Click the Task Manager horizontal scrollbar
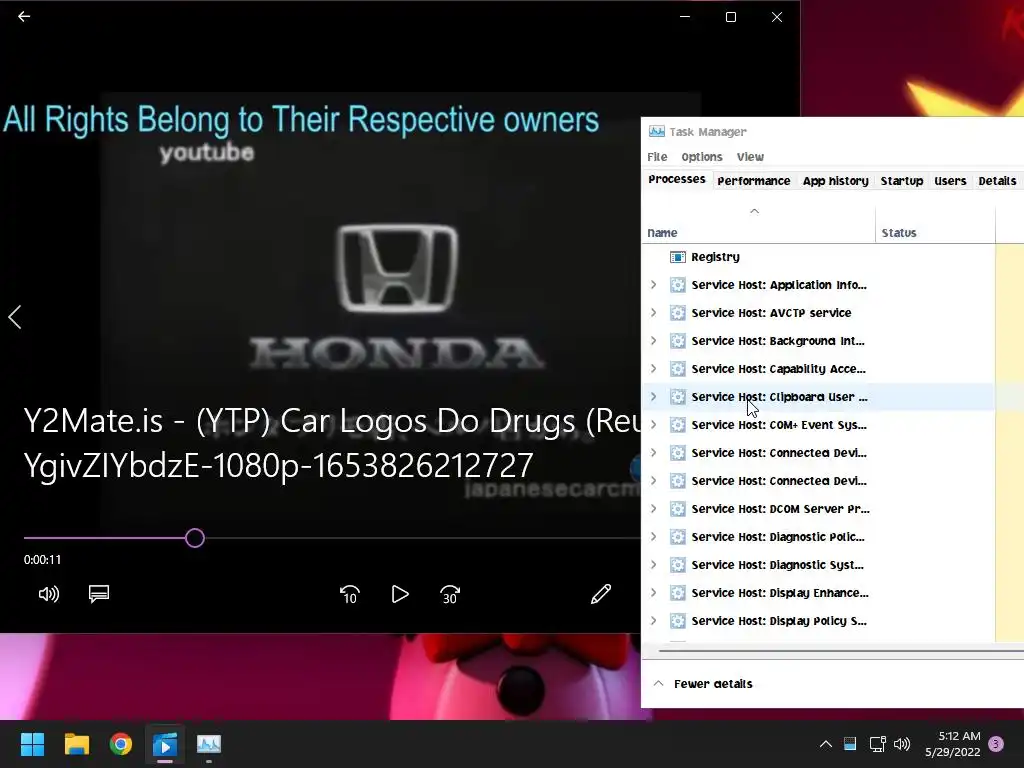 841,650
